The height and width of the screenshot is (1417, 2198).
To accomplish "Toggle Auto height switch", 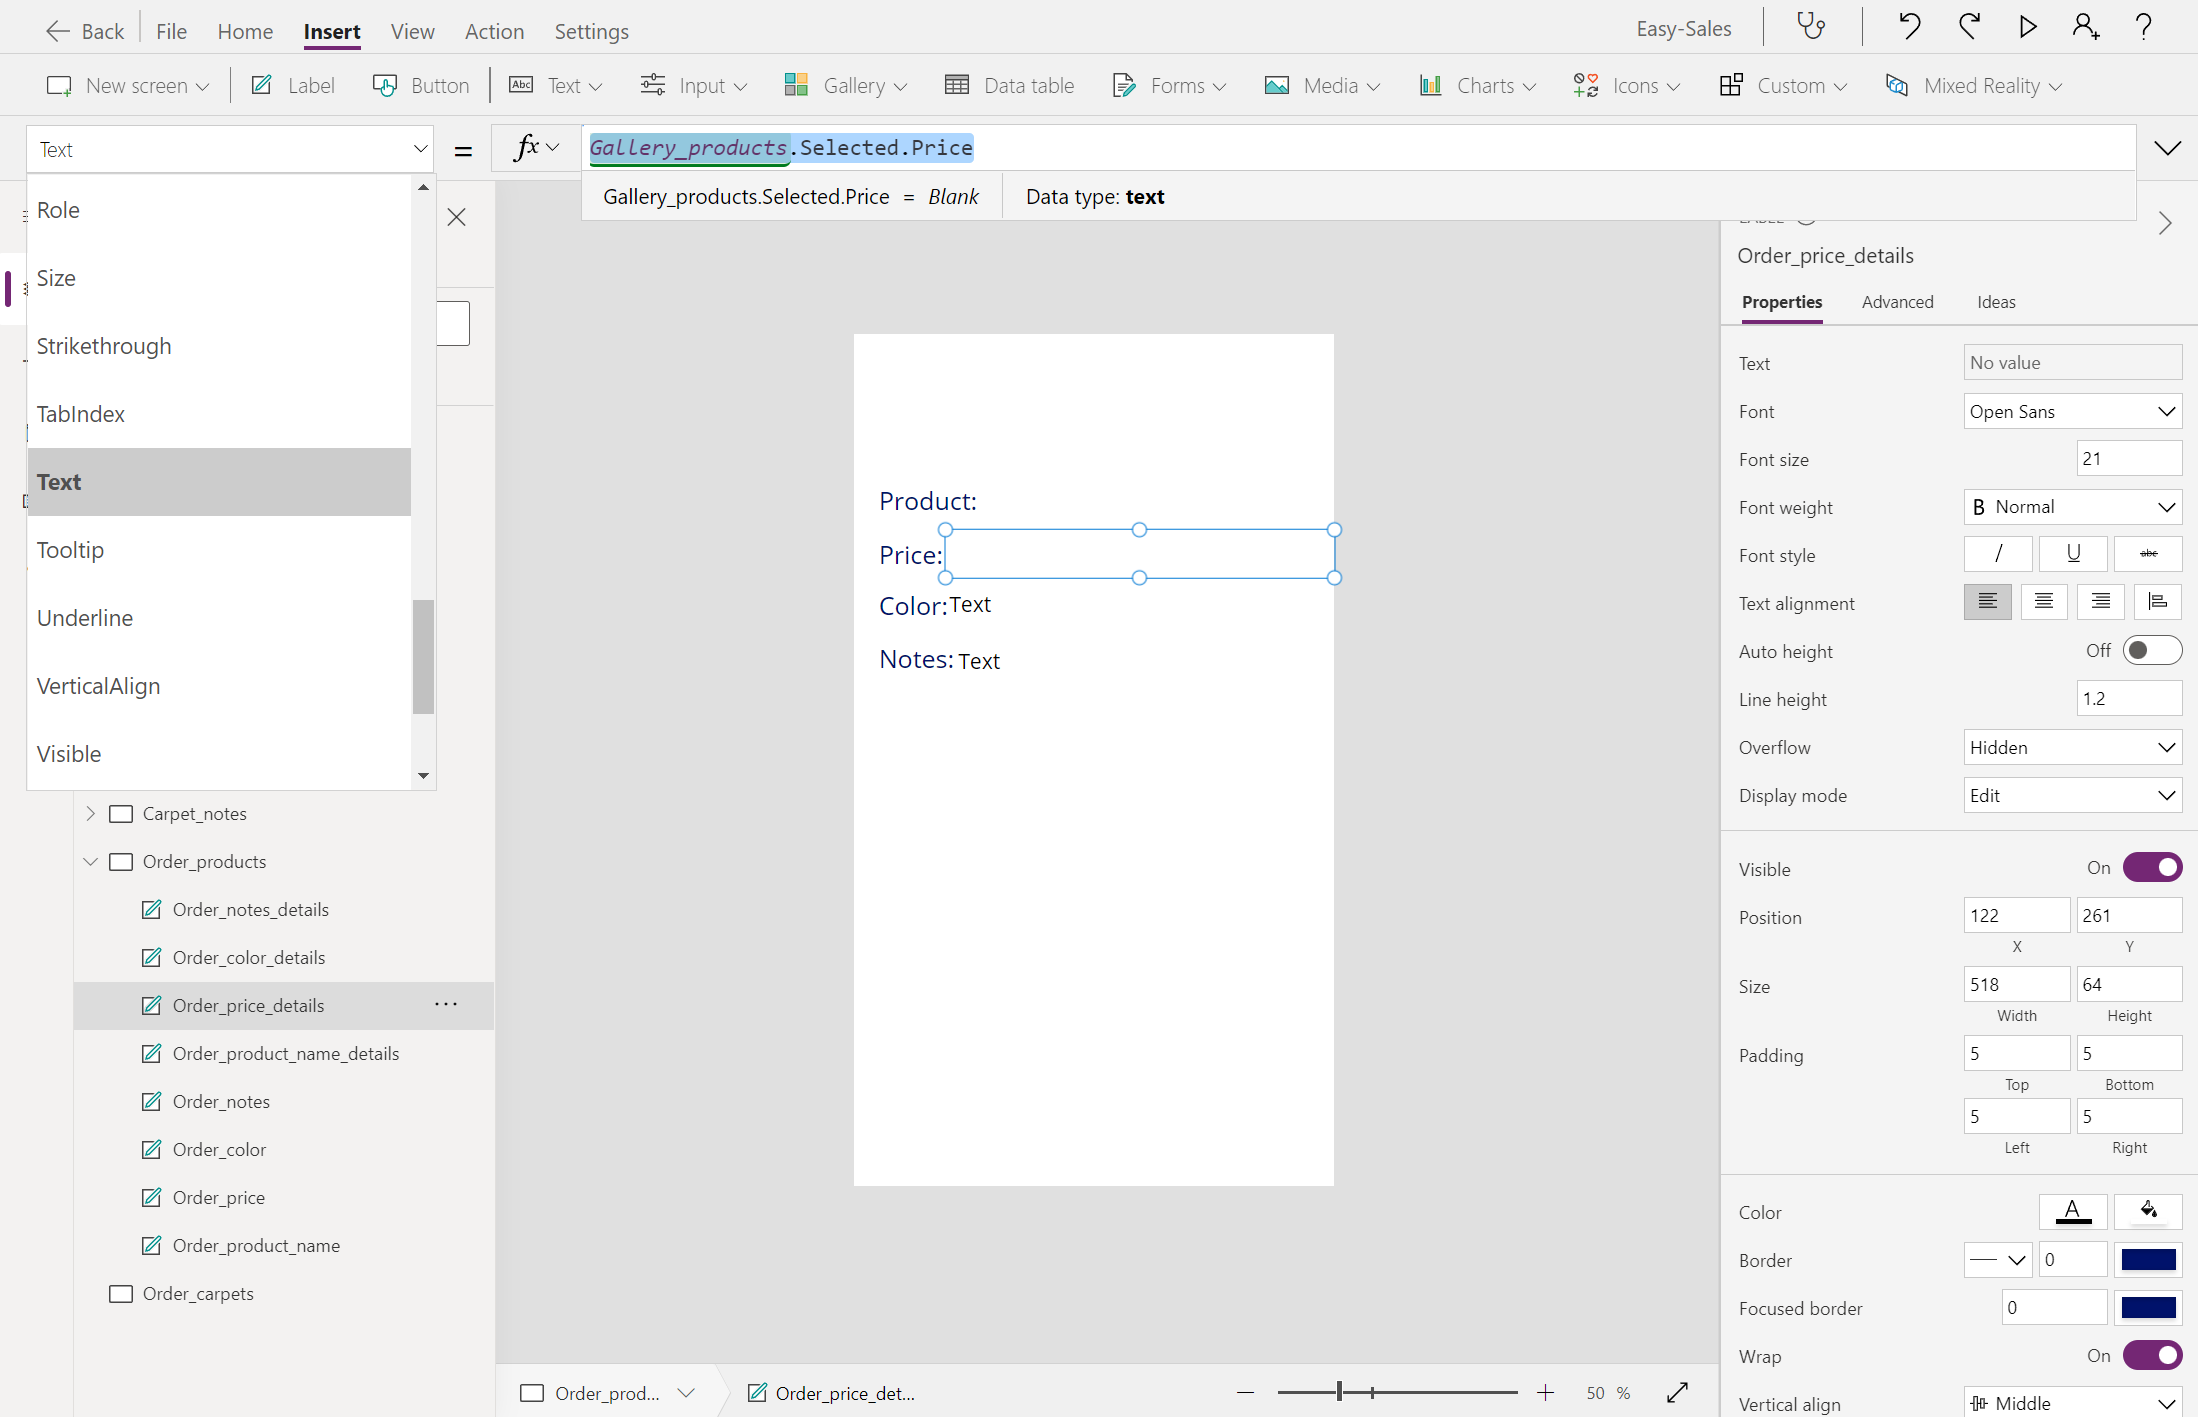I will pyautogui.click(x=2152, y=650).
